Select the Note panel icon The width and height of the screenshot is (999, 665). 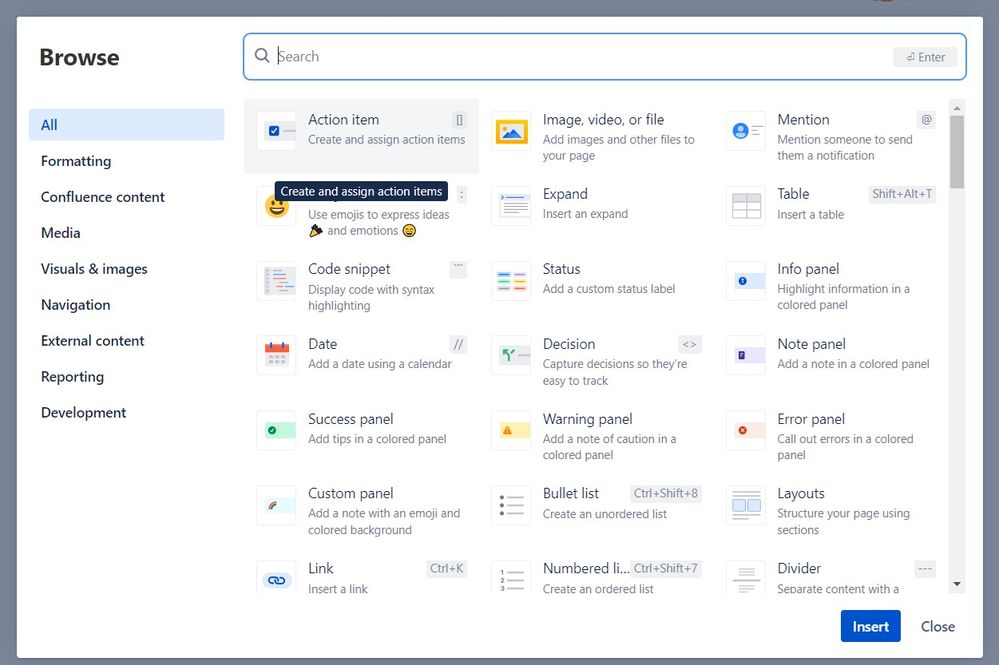[745, 355]
